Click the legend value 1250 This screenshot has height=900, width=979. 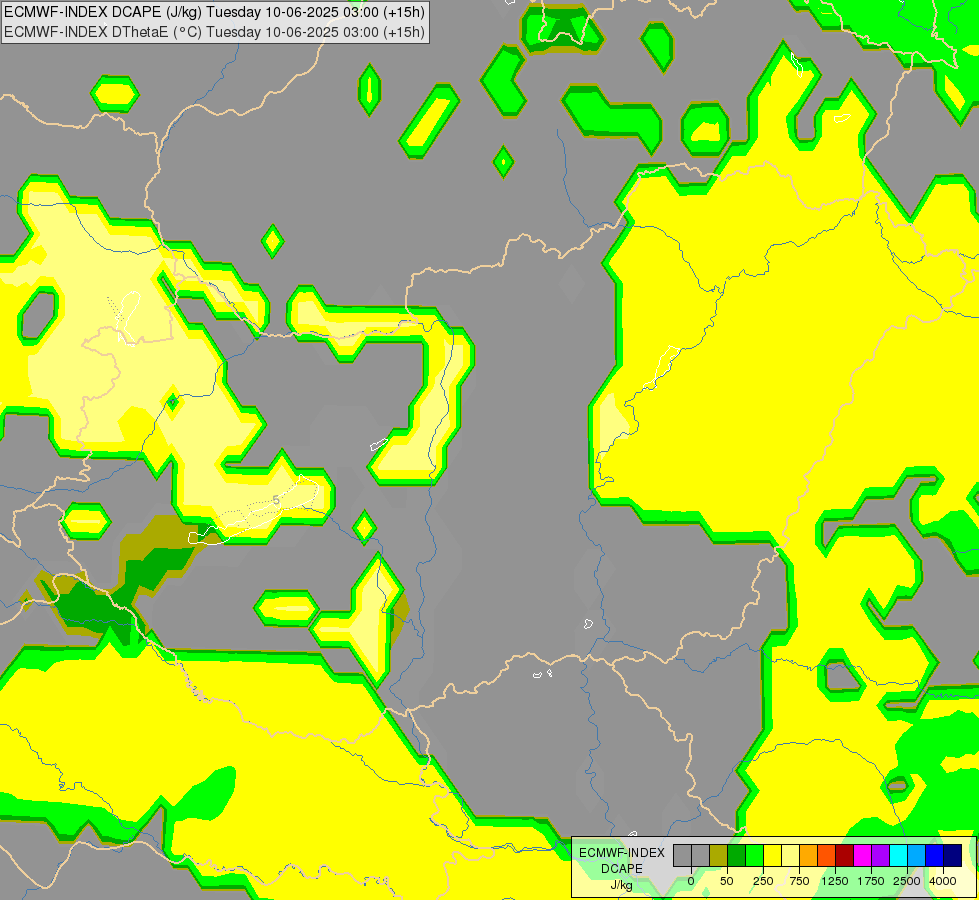(x=835, y=881)
